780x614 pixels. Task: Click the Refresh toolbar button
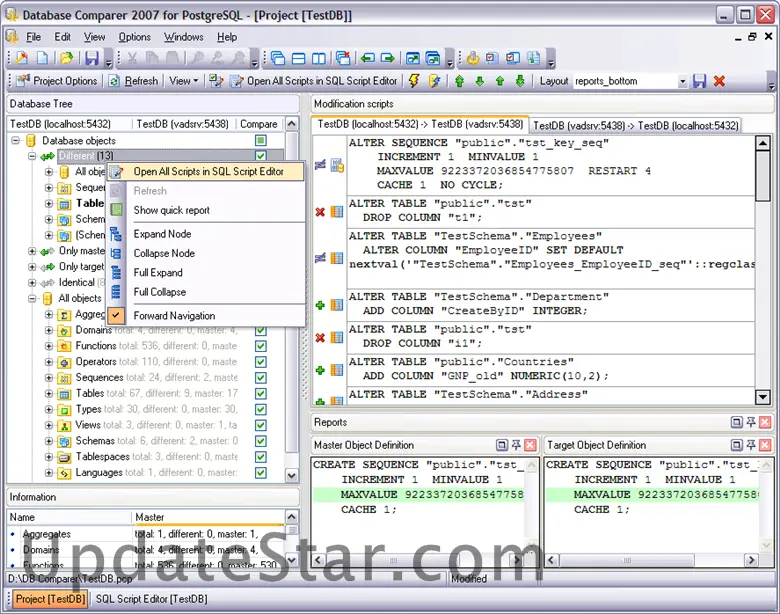coord(134,81)
